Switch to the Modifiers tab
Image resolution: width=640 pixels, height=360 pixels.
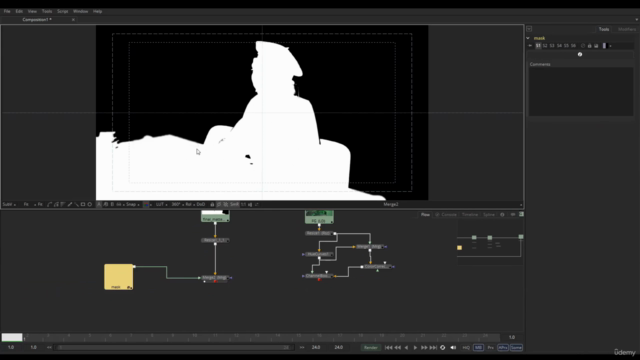[627, 29]
